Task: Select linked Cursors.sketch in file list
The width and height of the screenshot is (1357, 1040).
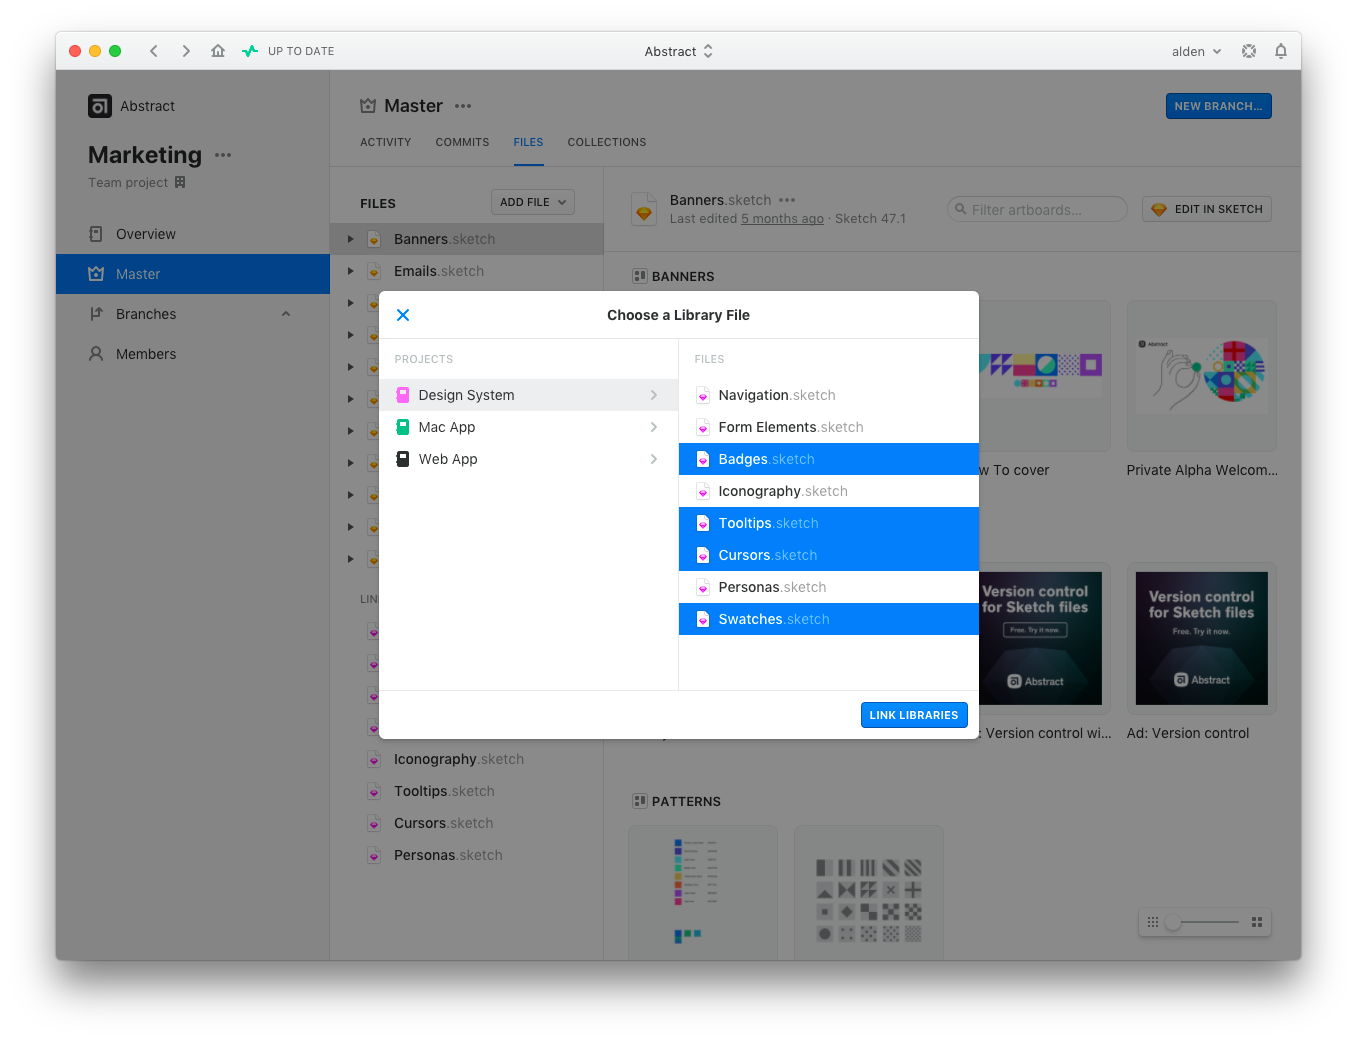Action: click(467, 823)
